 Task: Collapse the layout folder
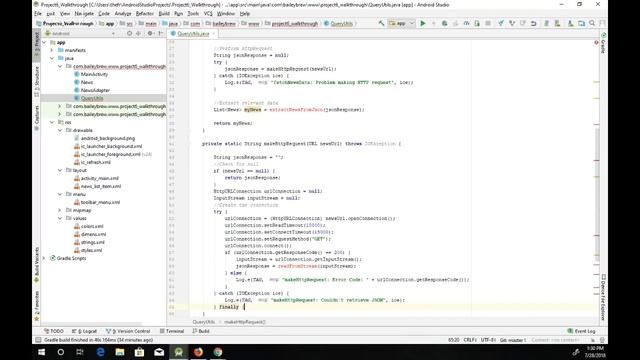click(x=60, y=170)
